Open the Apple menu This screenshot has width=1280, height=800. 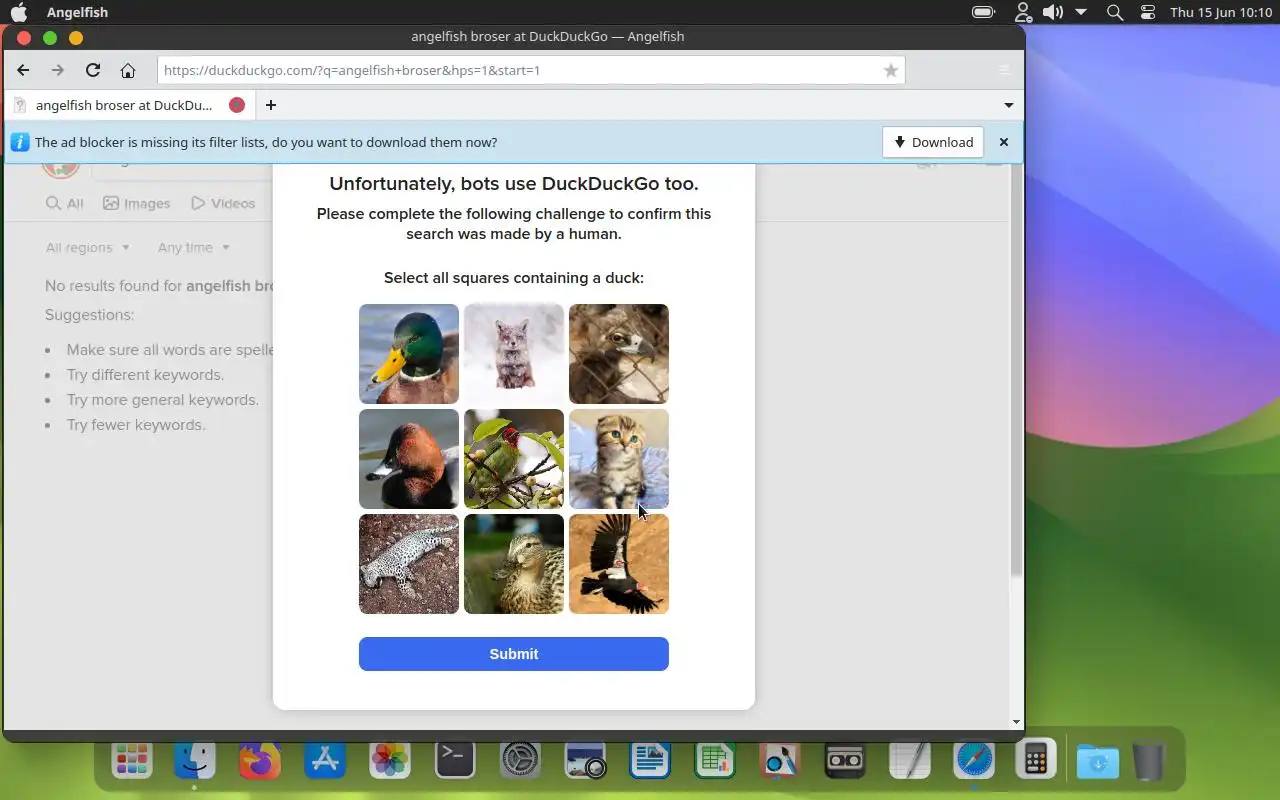click(x=19, y=12)
